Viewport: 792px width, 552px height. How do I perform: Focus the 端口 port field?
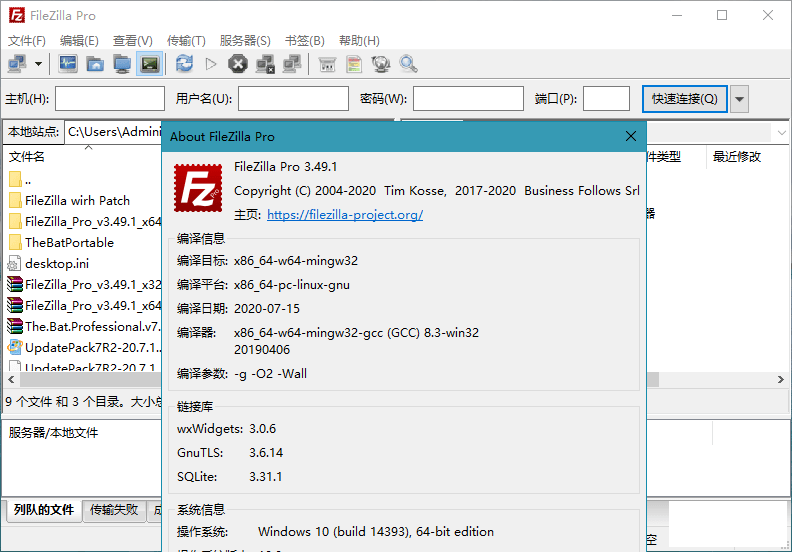coord(606,98)
